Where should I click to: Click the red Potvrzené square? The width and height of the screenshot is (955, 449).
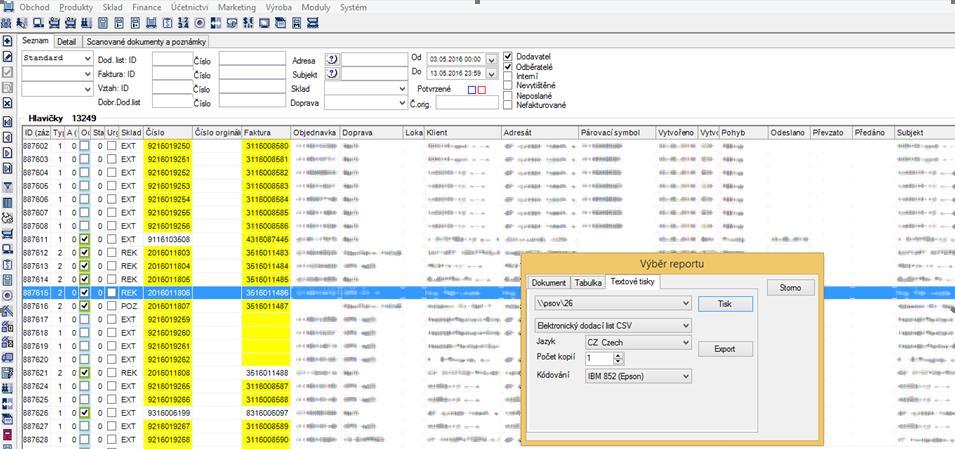pos(482,90)
